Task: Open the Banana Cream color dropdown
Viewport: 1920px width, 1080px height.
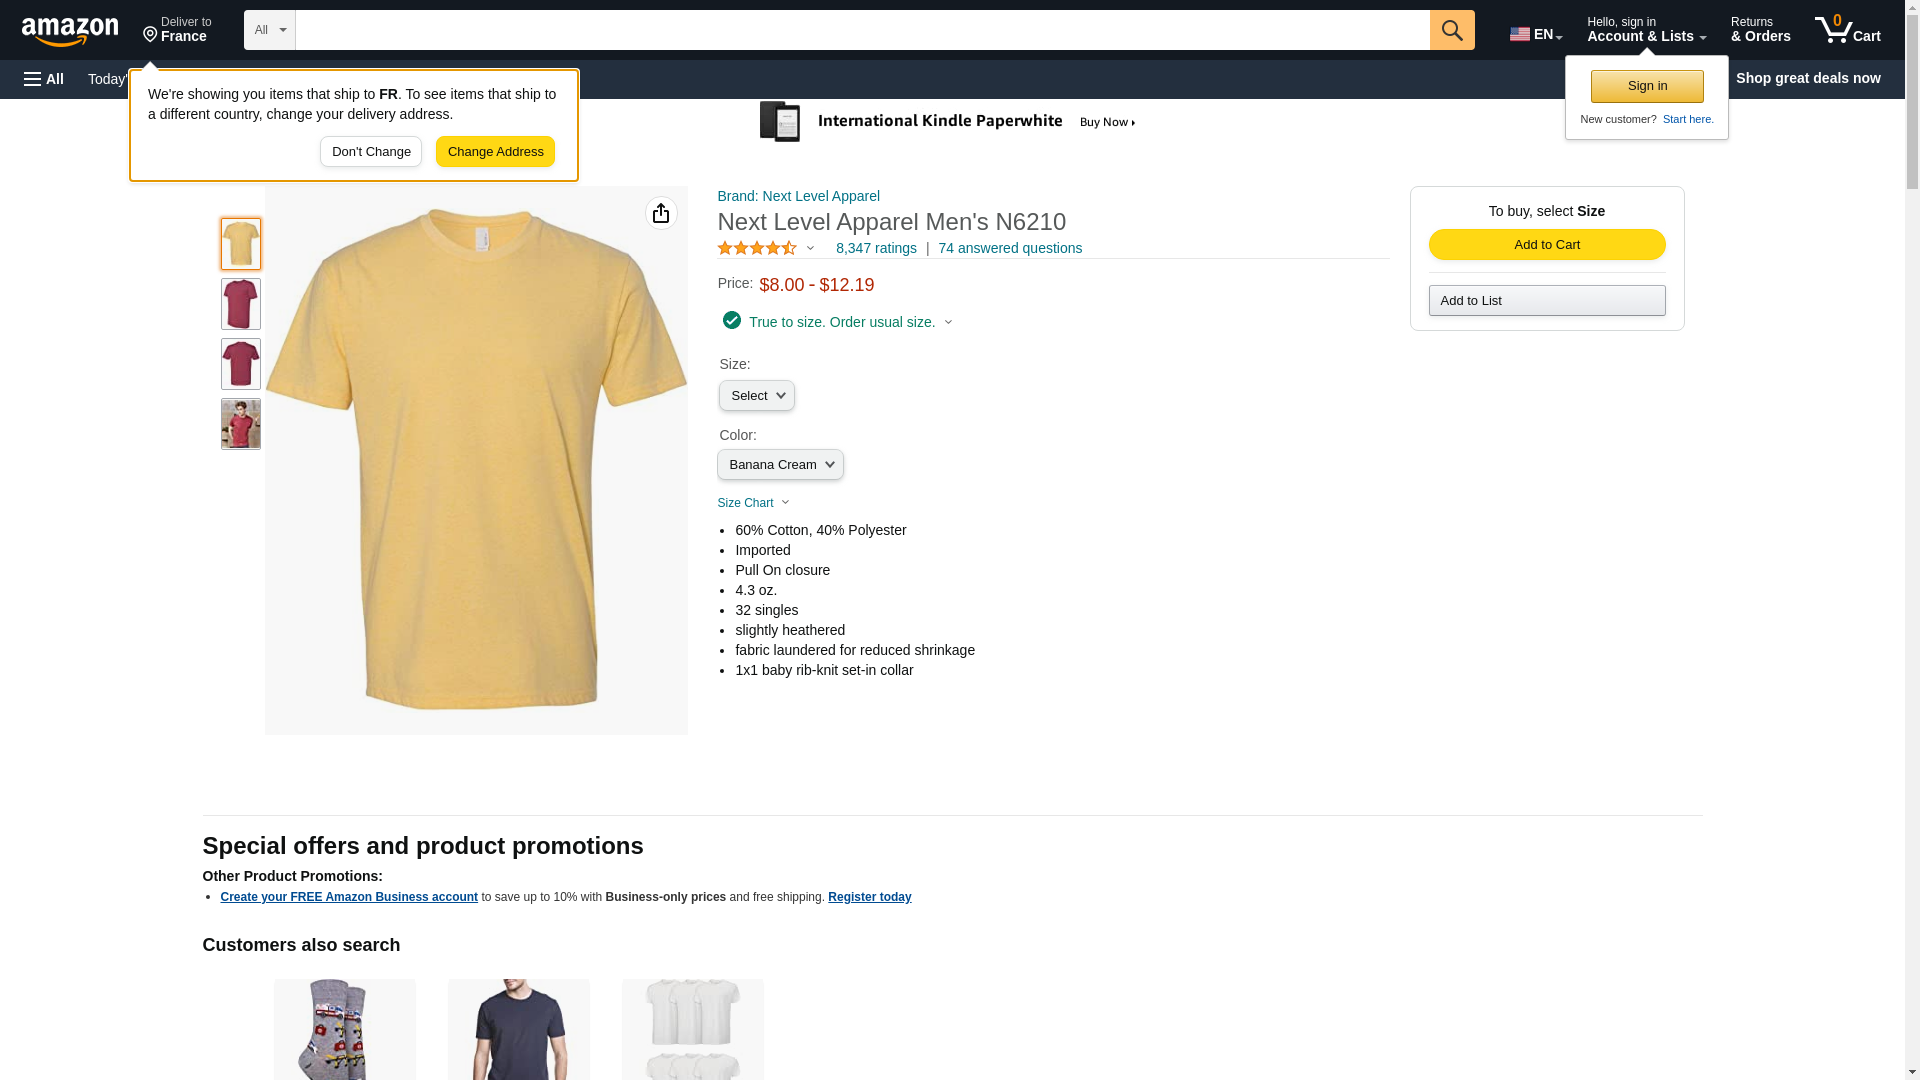Action: coord(780,465)
